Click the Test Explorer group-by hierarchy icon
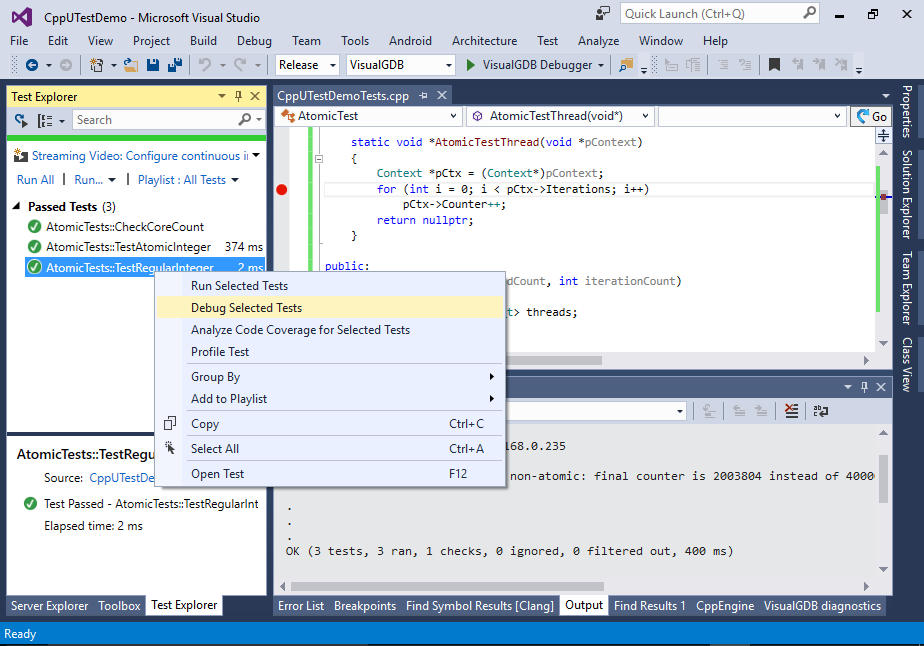Screen dimensions: 924x646 45,120
